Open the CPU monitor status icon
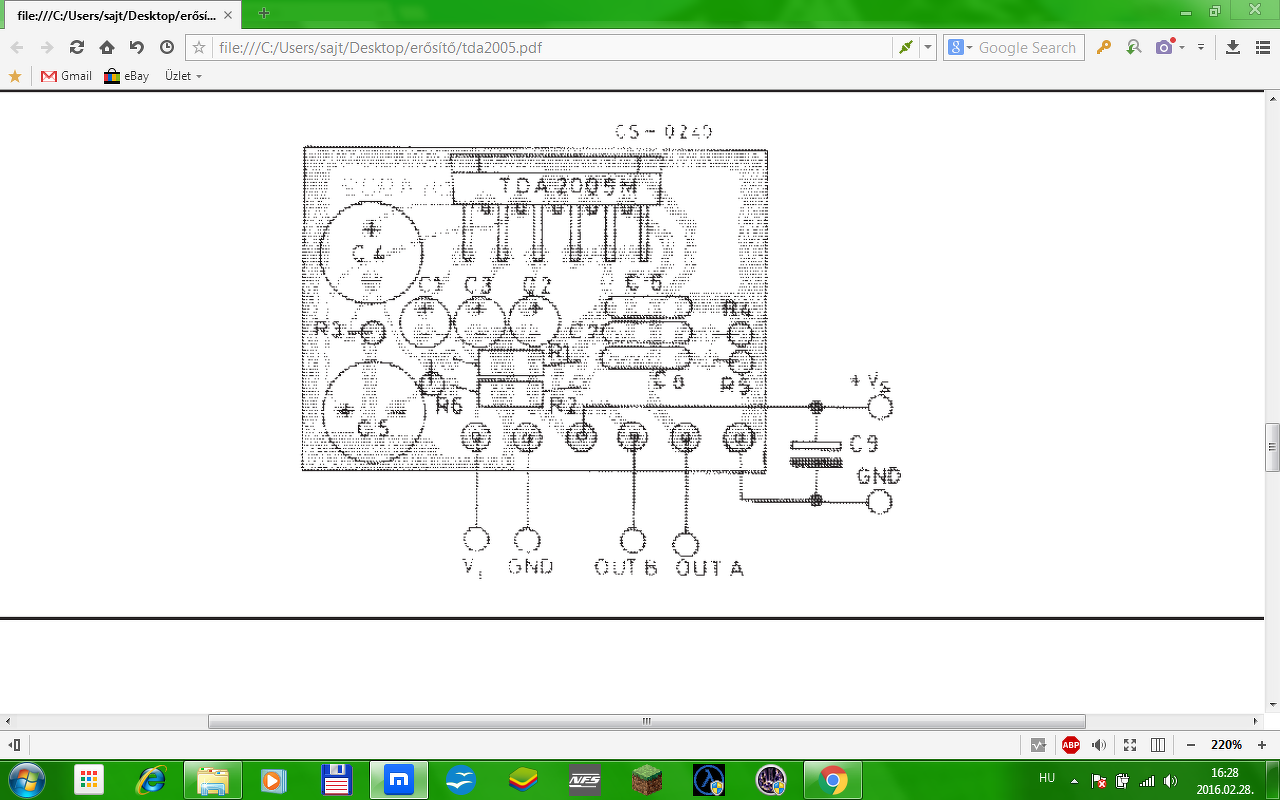The height and width of the screenshot is (800, 1280). click(1039, 745)
